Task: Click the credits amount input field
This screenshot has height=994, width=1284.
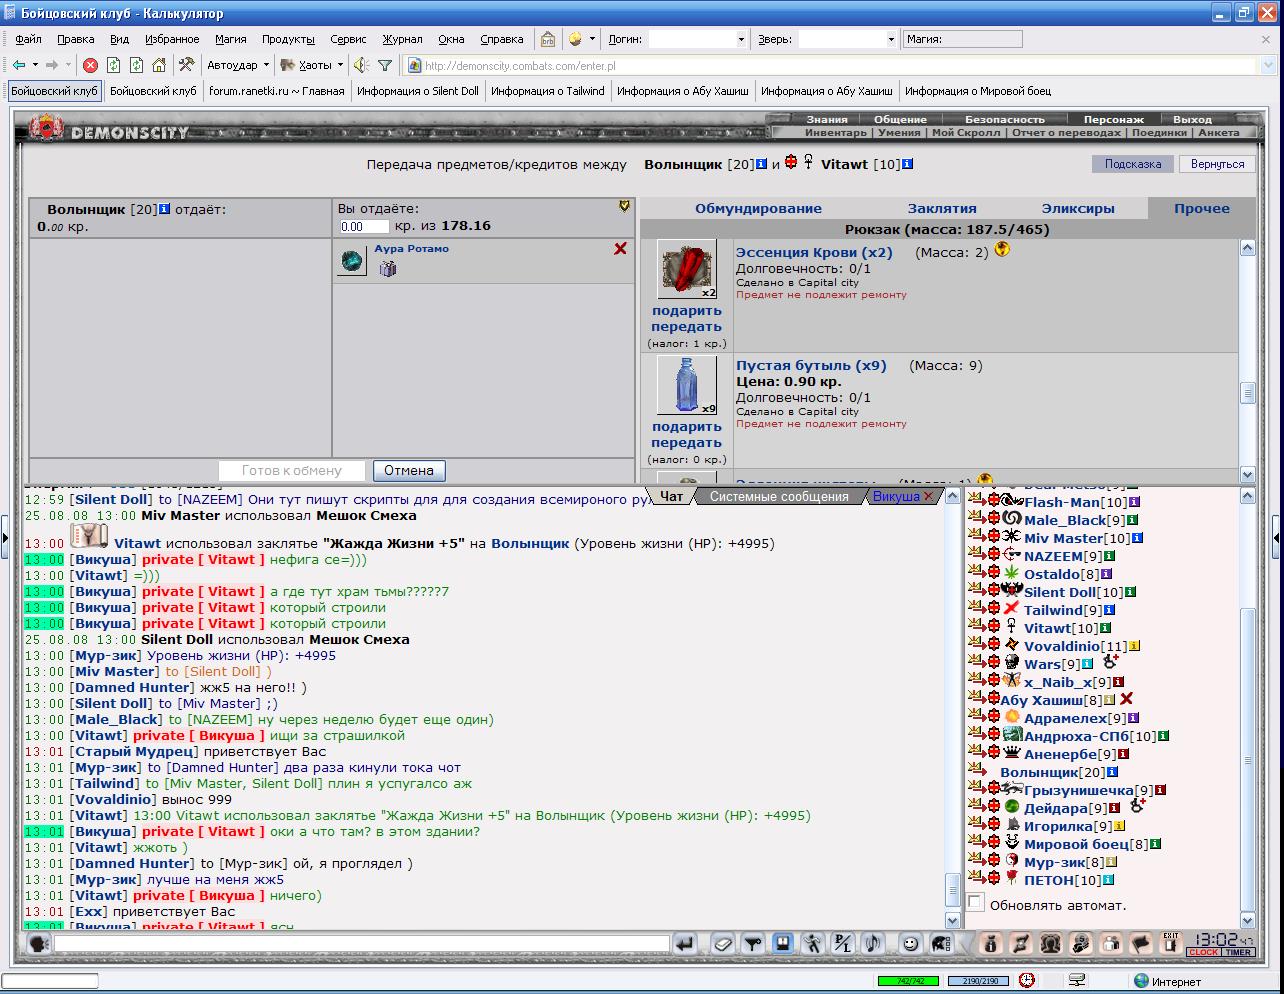Action: pos(364,226)
